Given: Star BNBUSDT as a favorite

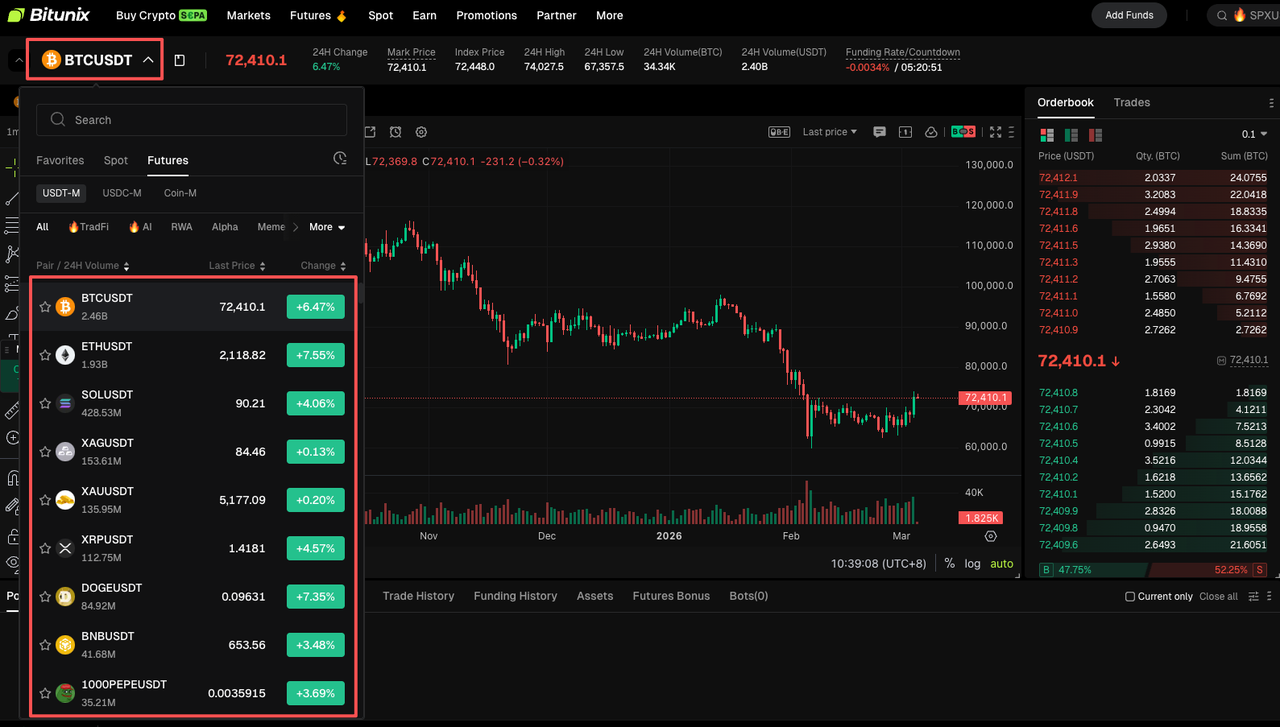Looking at the screenshot, I should [45, 645].
